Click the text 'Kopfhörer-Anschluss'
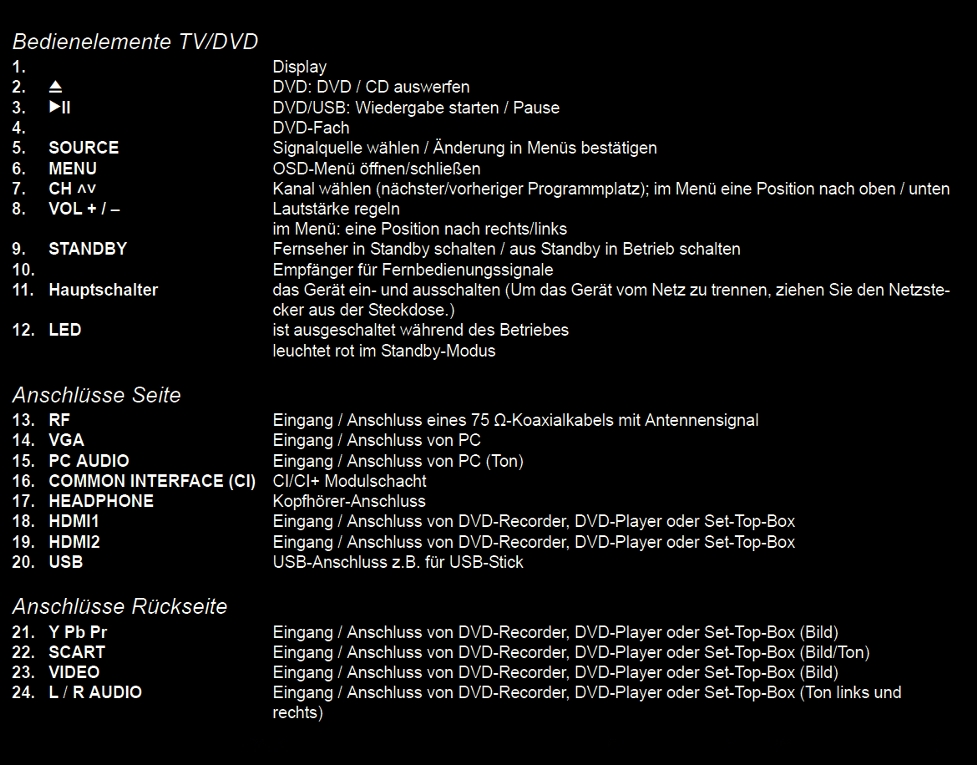This screenshot has height=765, width=977. [349, 501]
